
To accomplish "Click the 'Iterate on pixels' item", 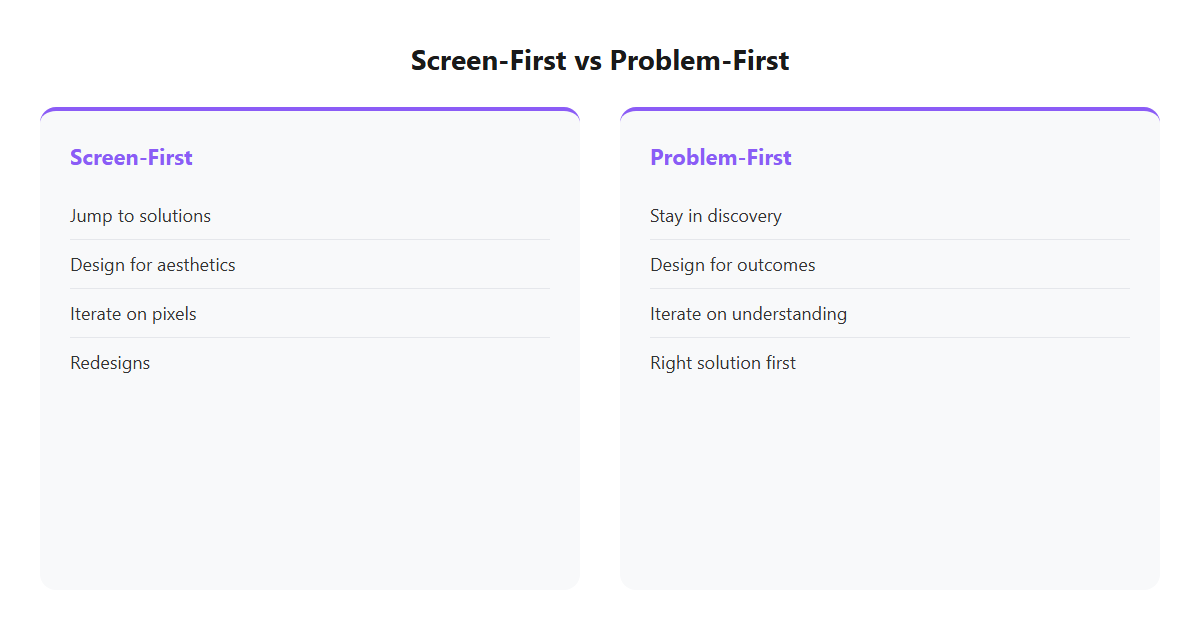I will point(310,313).
